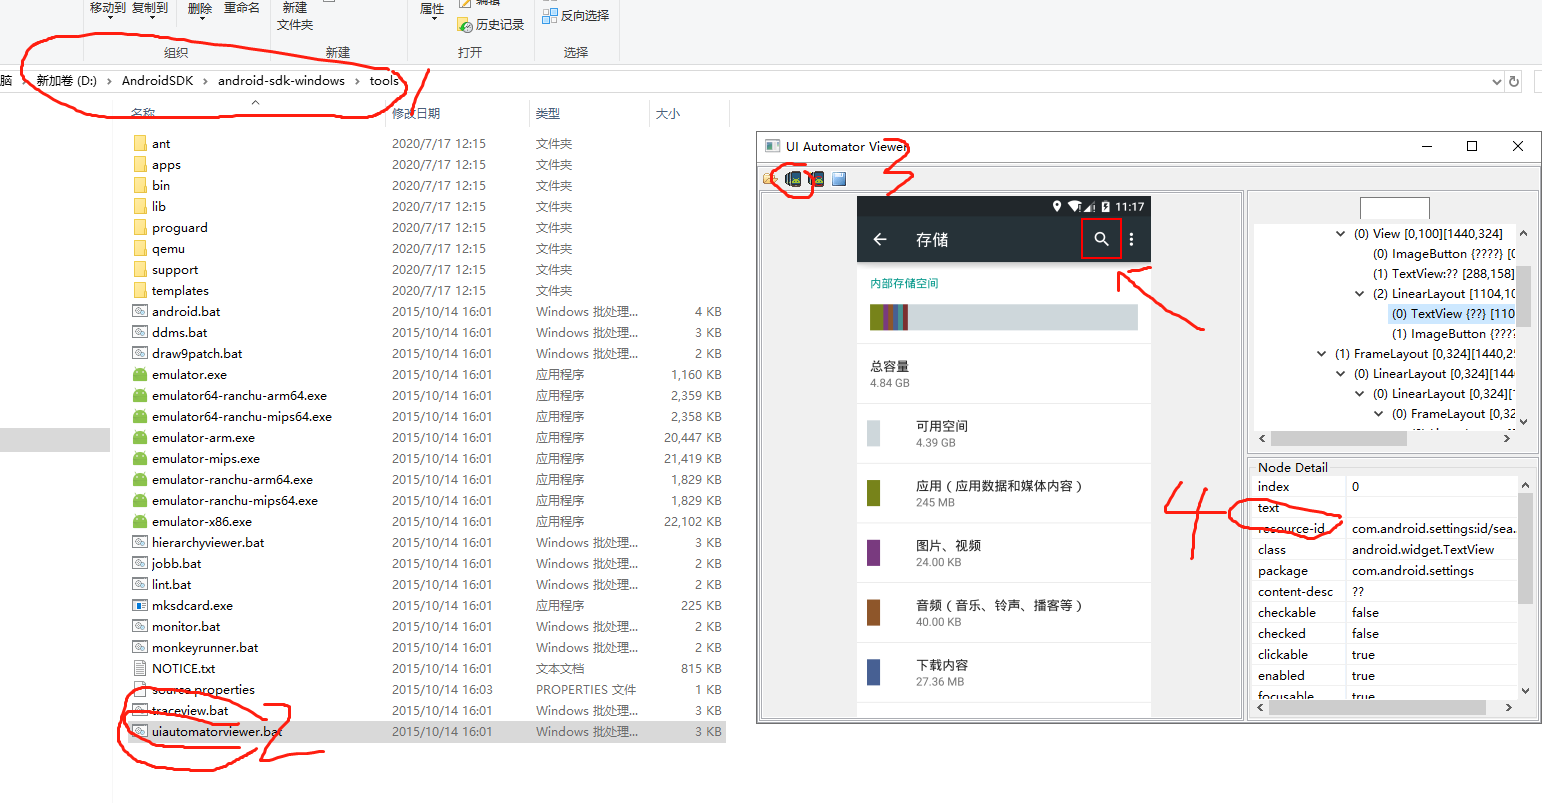Select the (0) ImageButton tree row

1443,254
